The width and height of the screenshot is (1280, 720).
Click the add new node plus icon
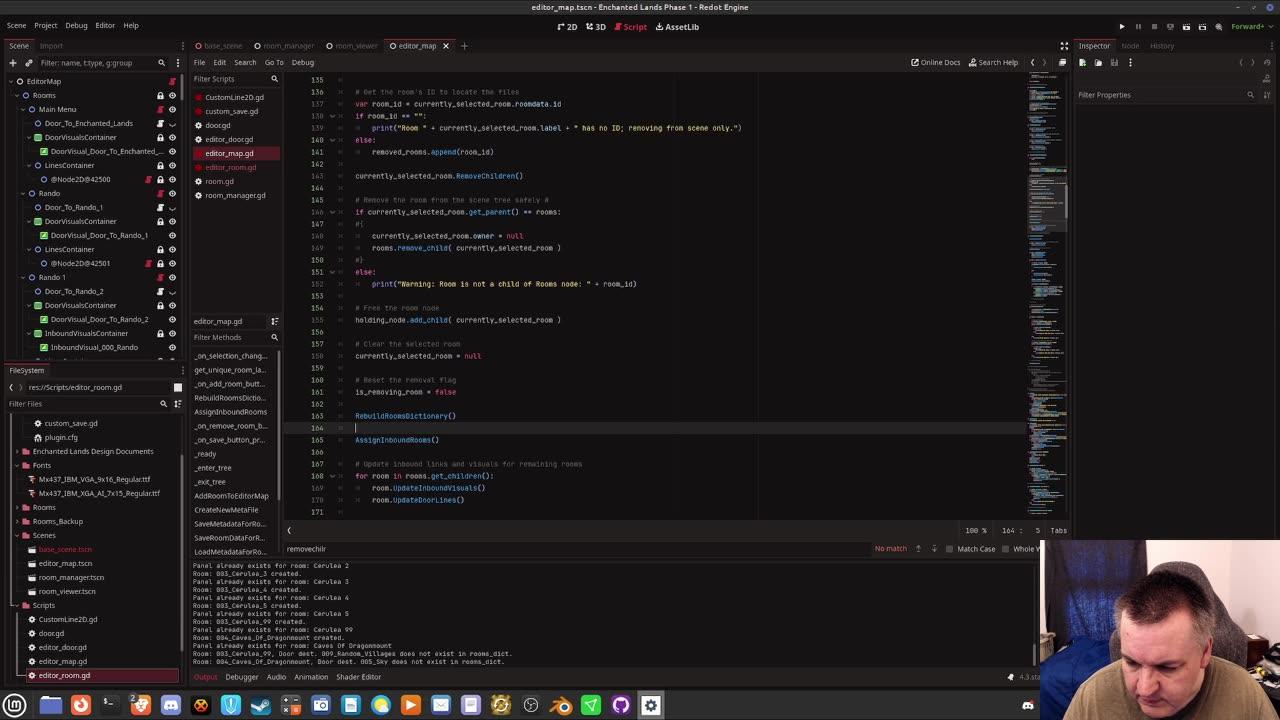click(12, 62)
